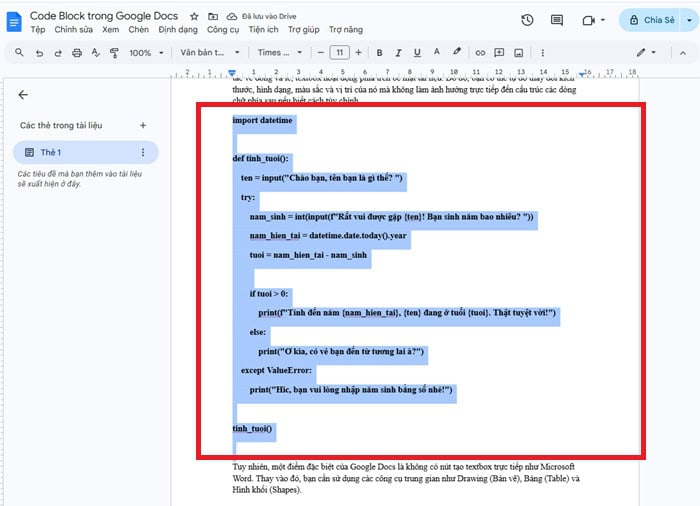
Task: Click the line 'def tinh_tuoi():'
Action: point(260,159)
